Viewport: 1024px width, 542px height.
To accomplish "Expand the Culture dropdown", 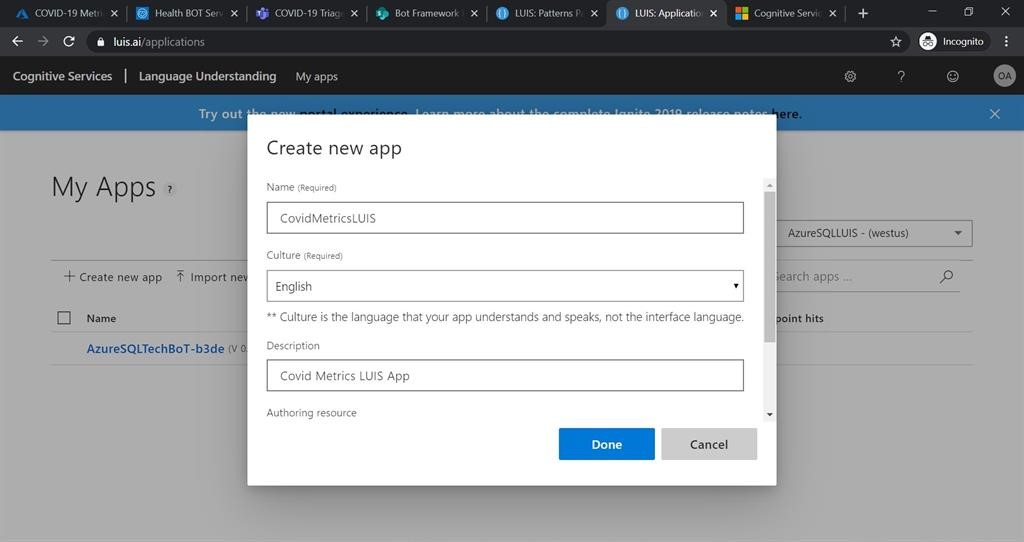I will 505,286.
